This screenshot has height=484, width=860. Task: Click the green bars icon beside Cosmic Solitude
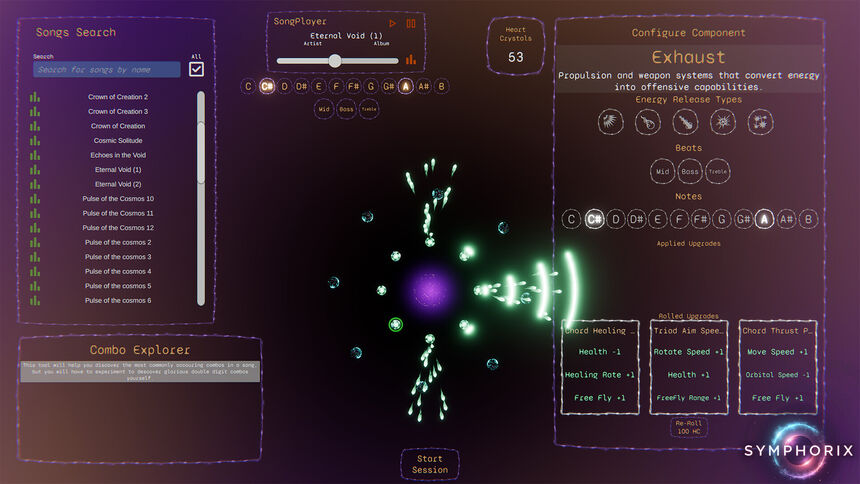tap(35, 141)
